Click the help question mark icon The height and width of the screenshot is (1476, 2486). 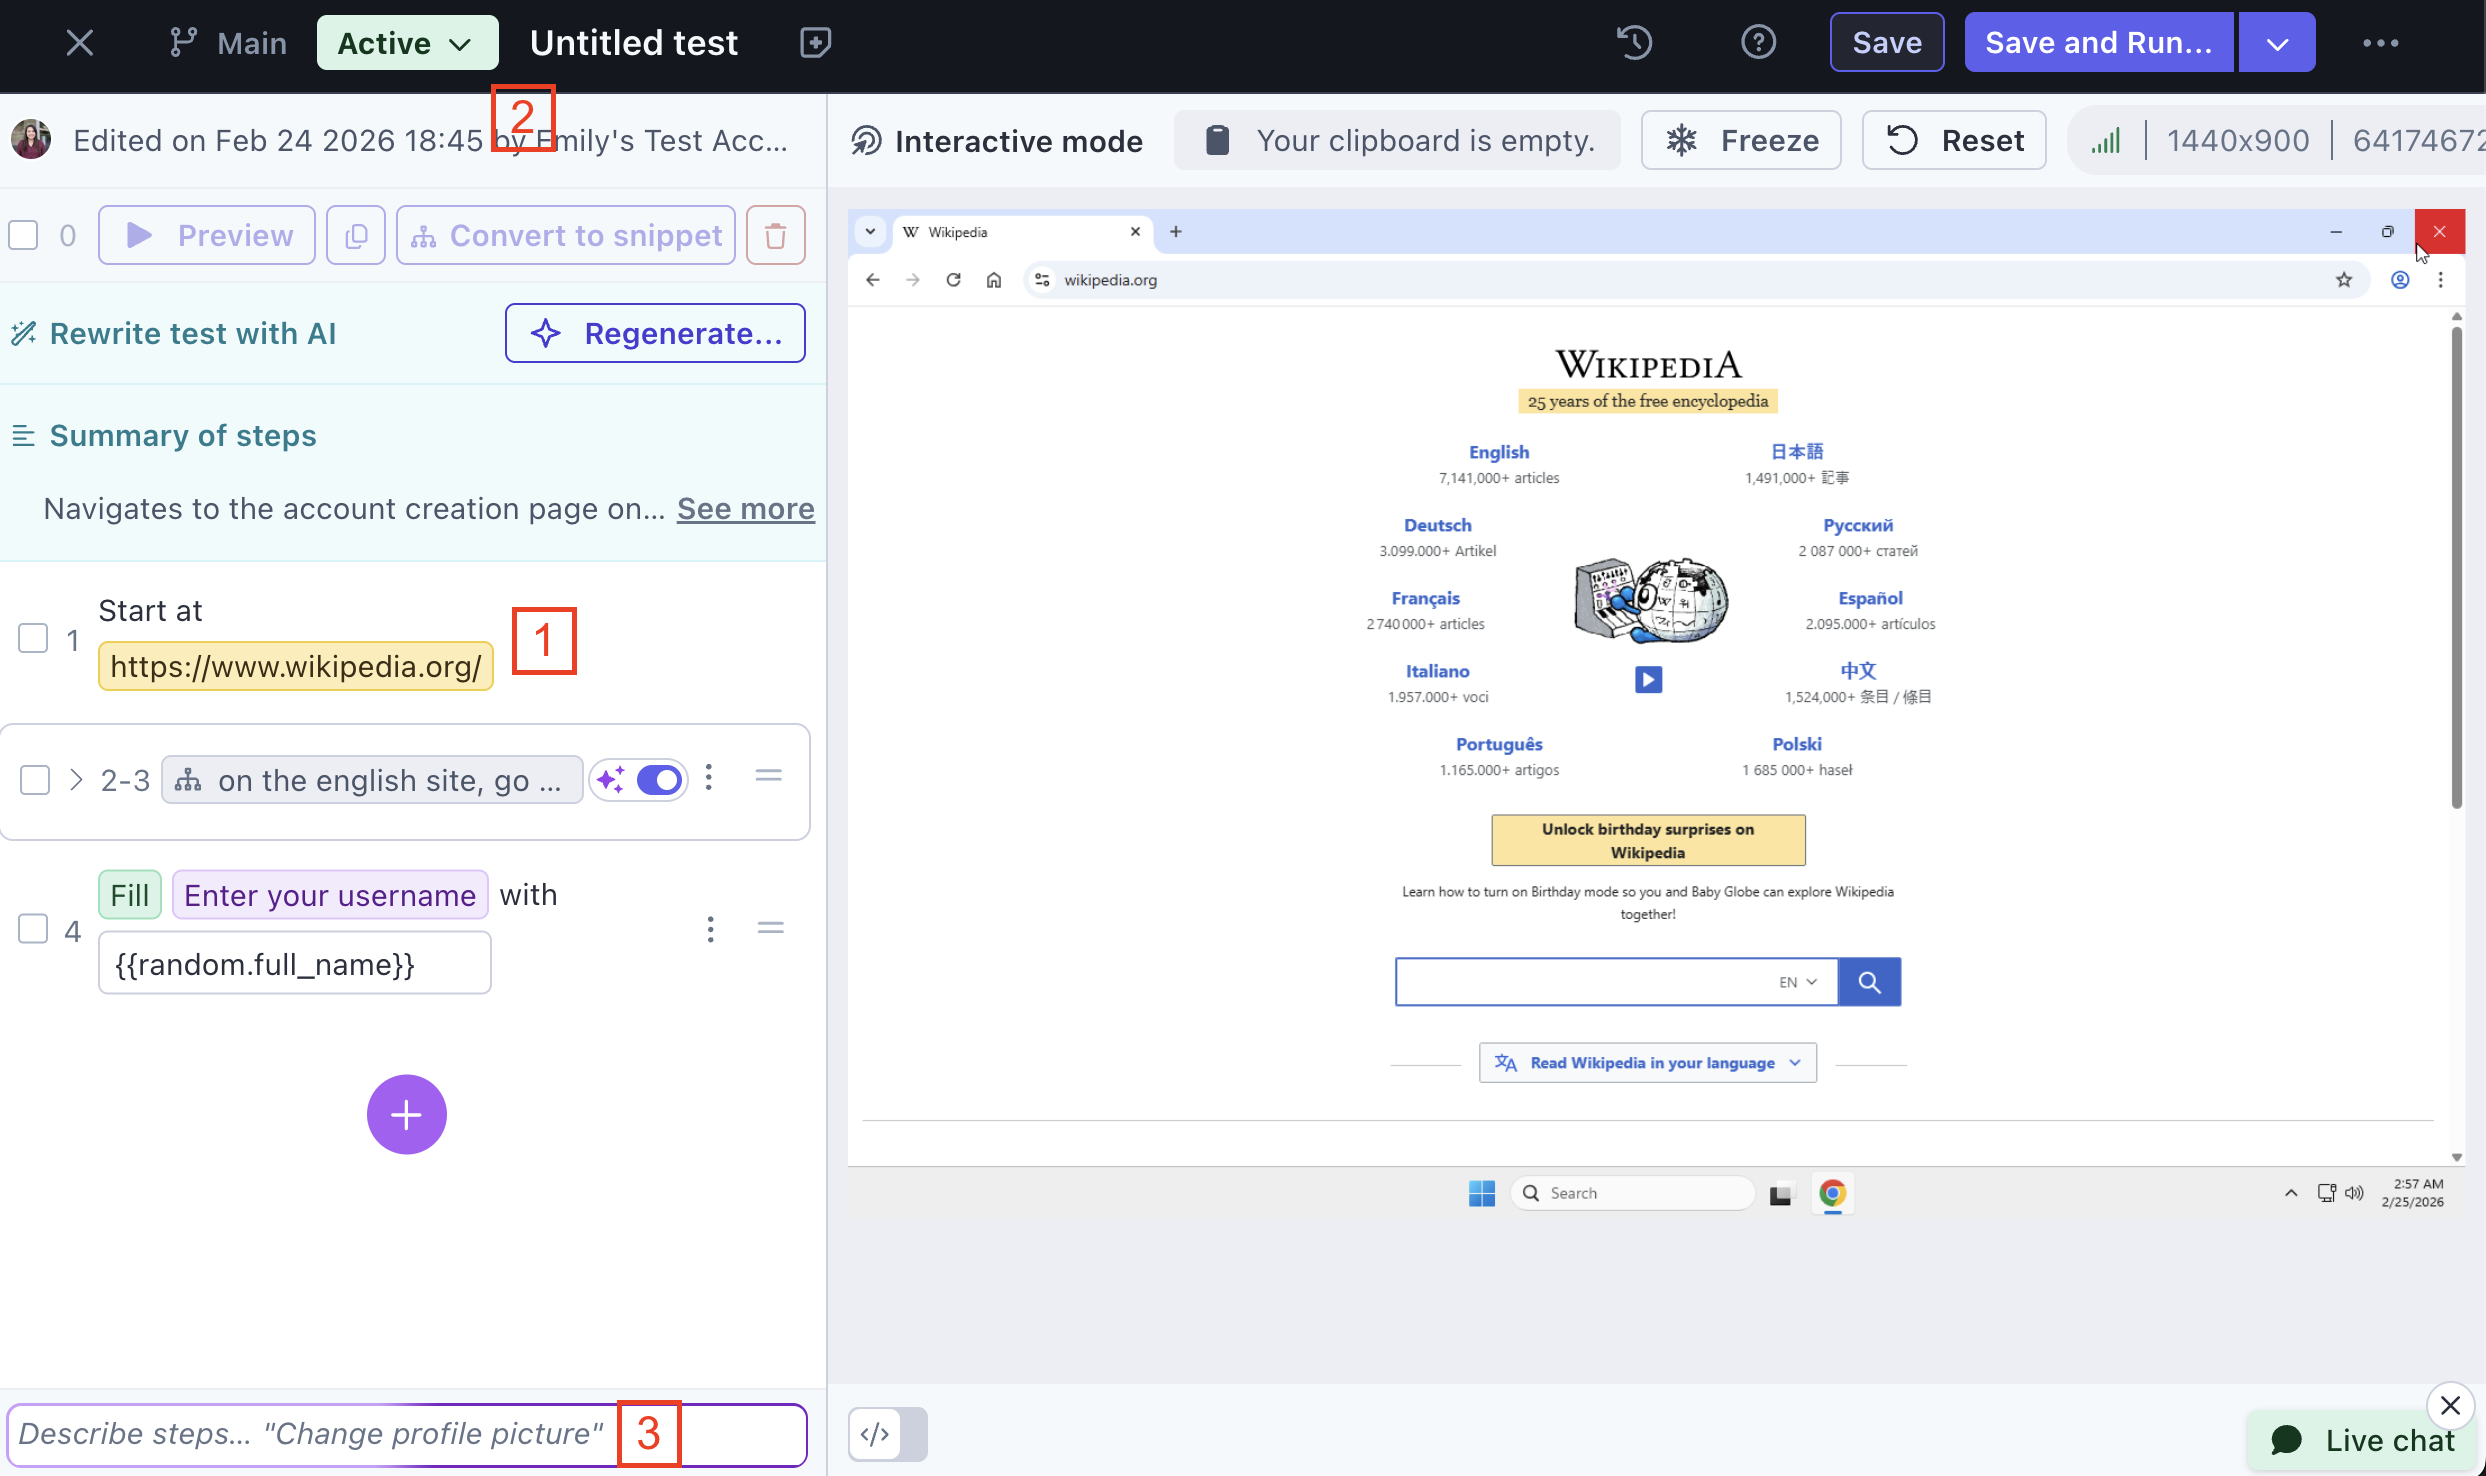[x=1758, y=43]
